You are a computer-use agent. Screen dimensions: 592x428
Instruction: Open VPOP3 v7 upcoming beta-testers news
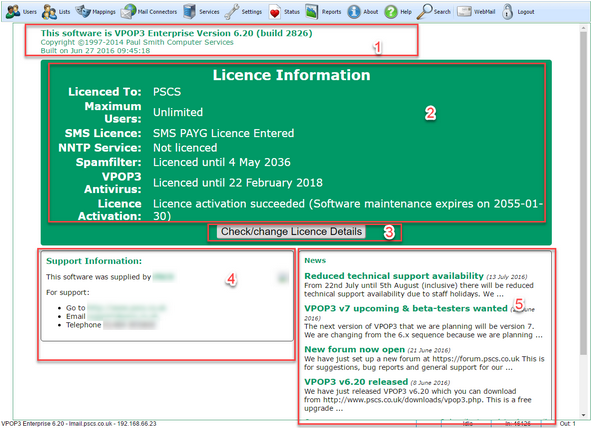coord(406,308)
